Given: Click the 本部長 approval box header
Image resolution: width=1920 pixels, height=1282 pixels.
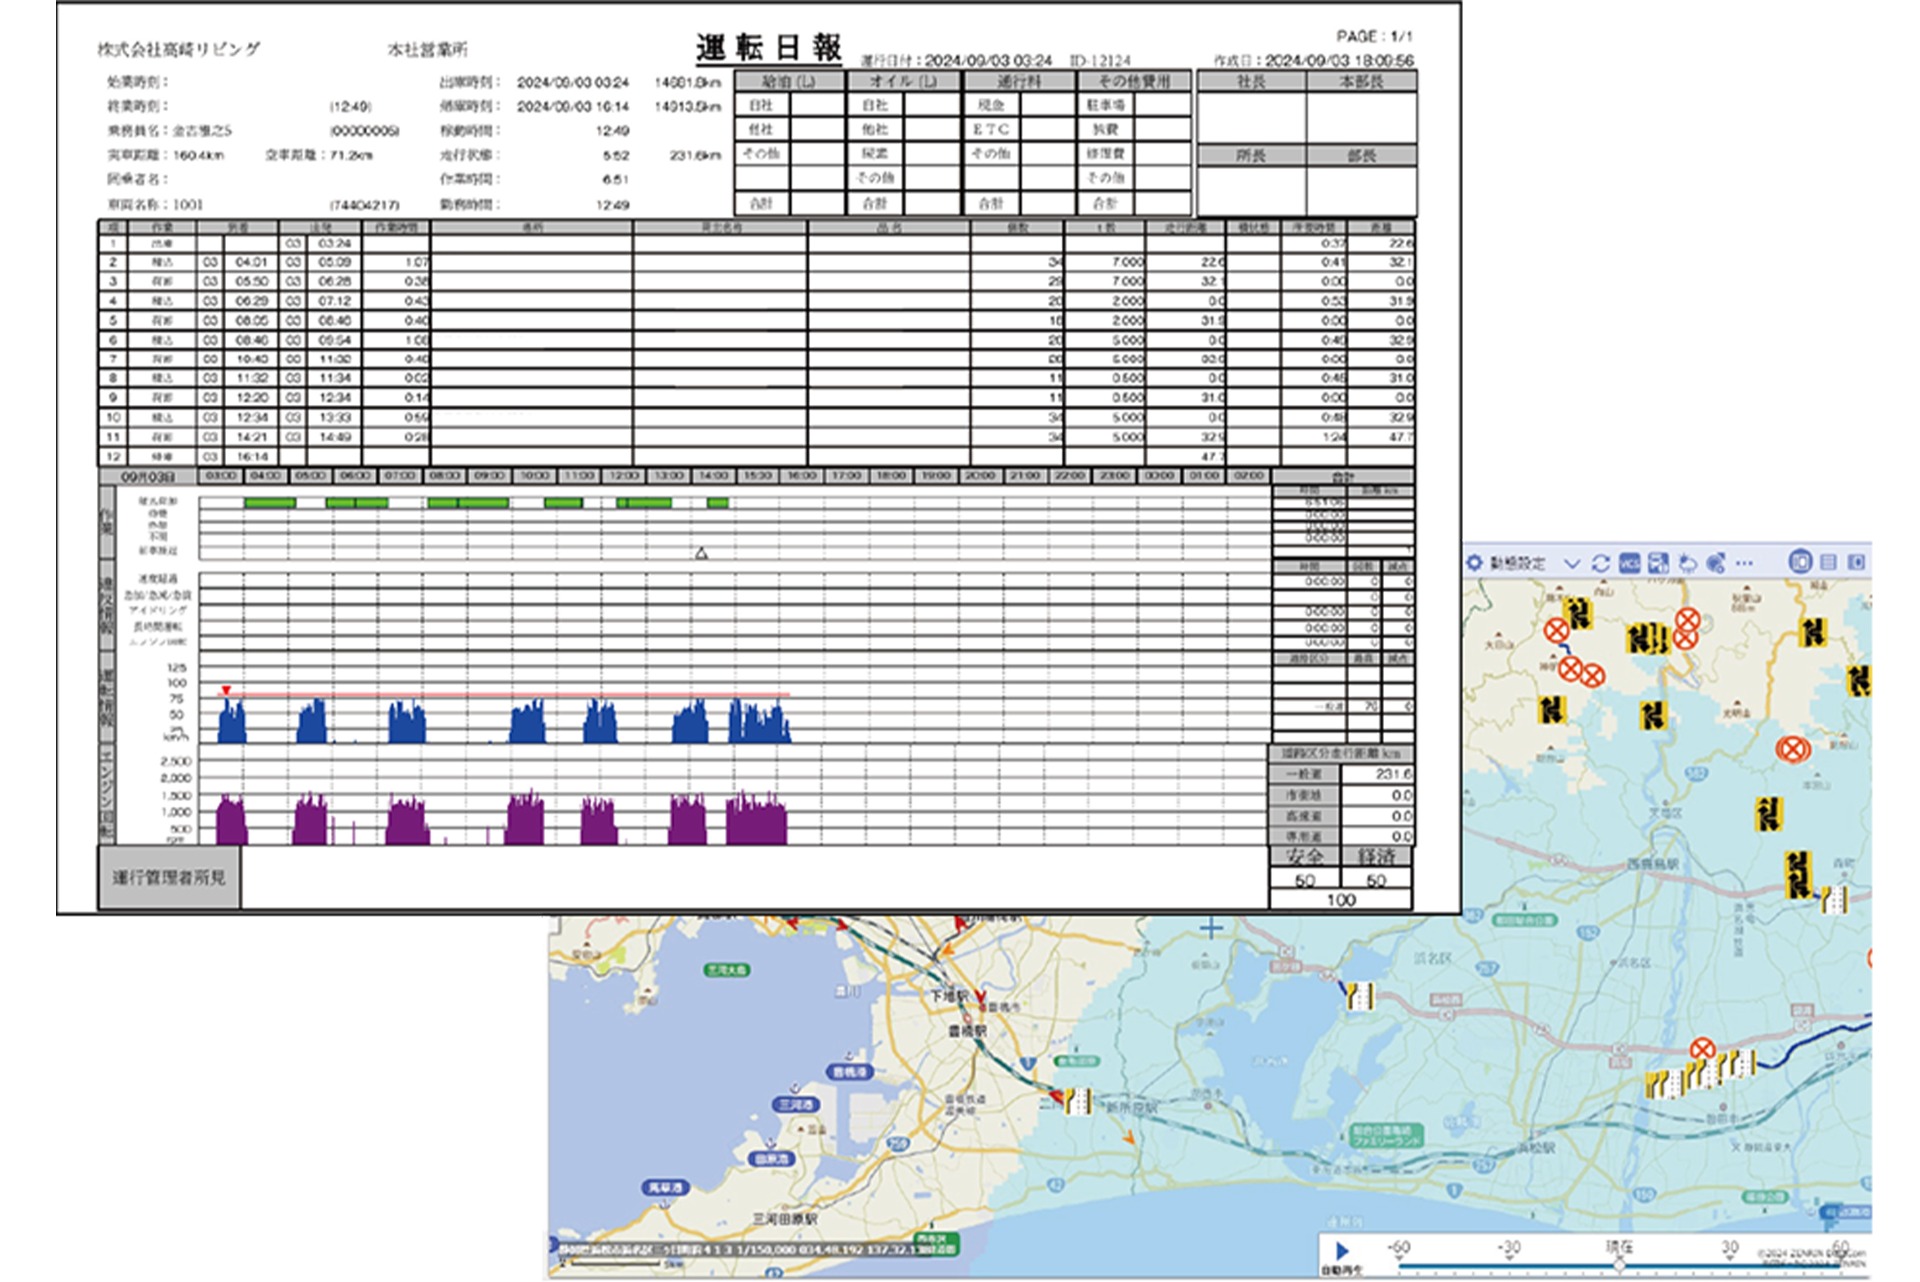Looking at the screenshot, I should 1362,82.
